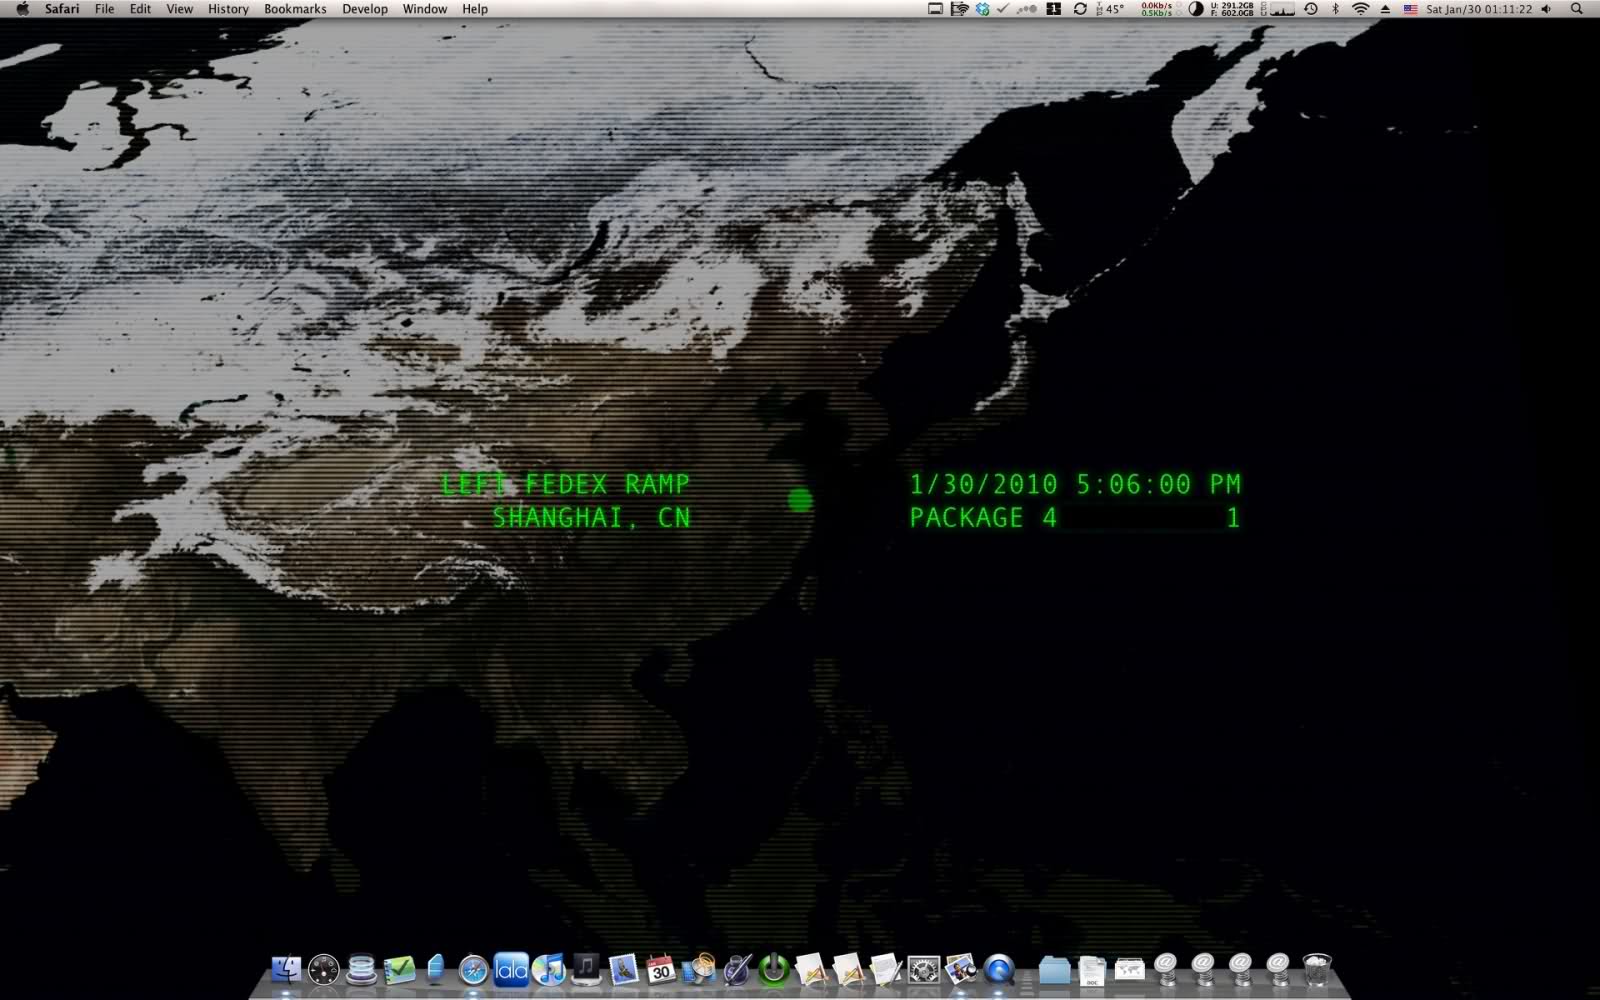
Task: Open the lala app in the dock
Action: click(511, 969)
